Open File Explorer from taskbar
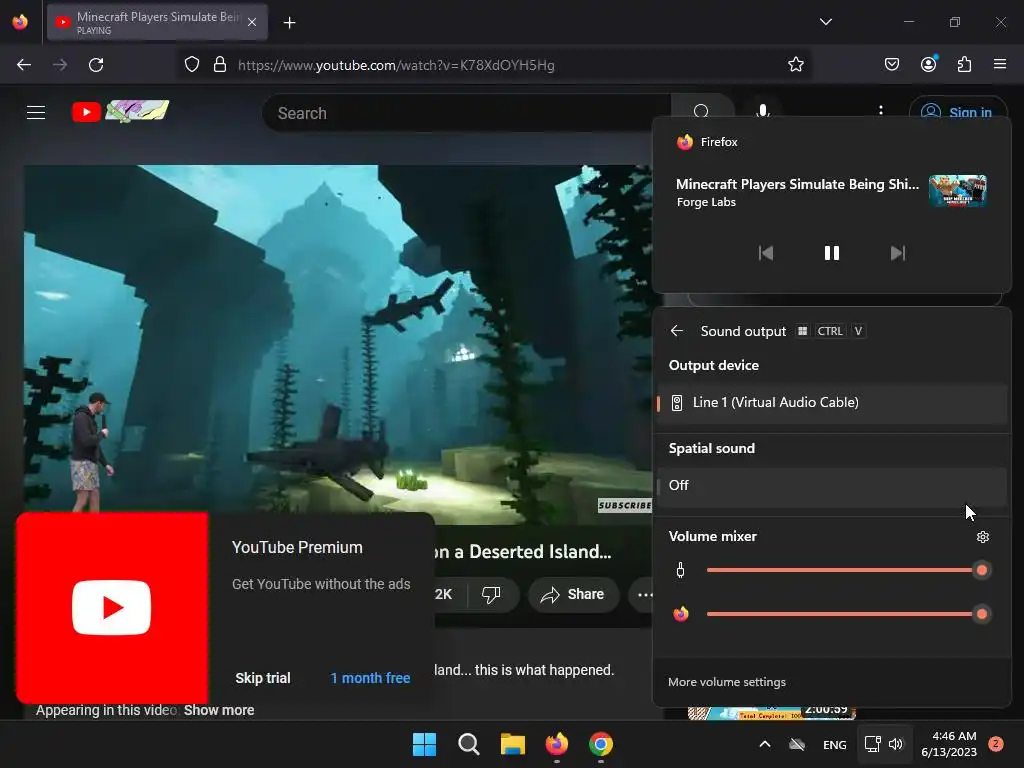 [513, 744]
